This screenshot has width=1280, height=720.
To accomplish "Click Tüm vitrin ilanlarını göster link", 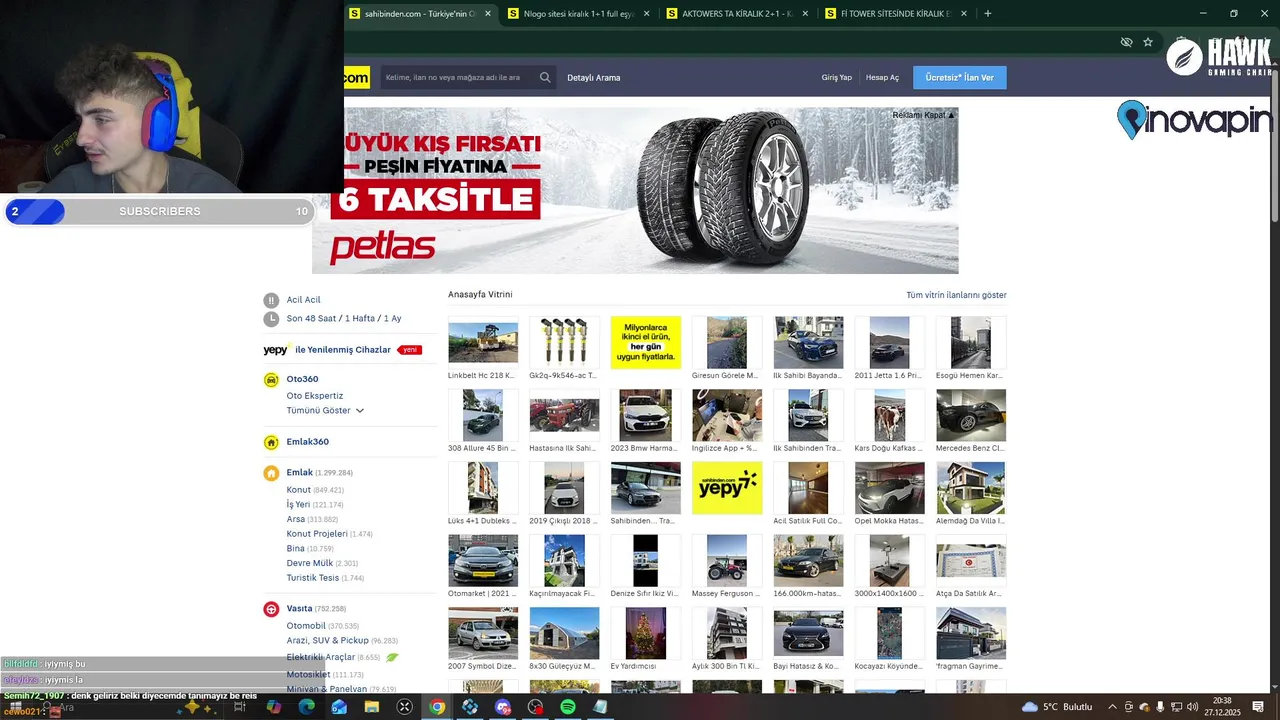I will pyautogui.click(x=956, y=295).
